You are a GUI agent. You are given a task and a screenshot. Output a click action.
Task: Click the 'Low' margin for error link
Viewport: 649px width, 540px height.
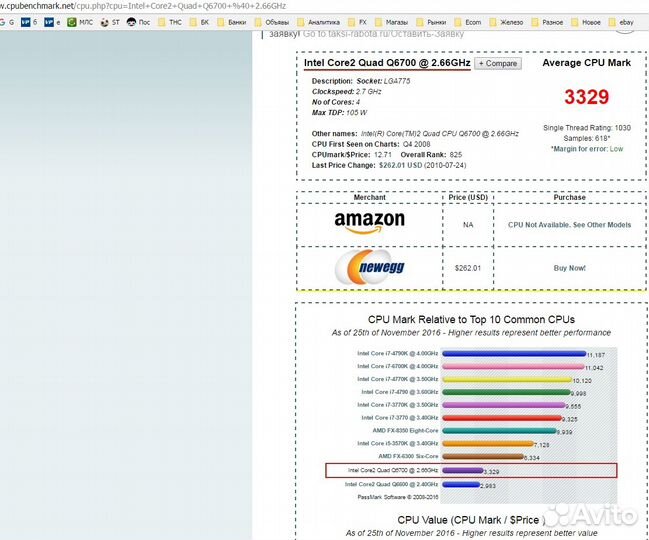616,149
